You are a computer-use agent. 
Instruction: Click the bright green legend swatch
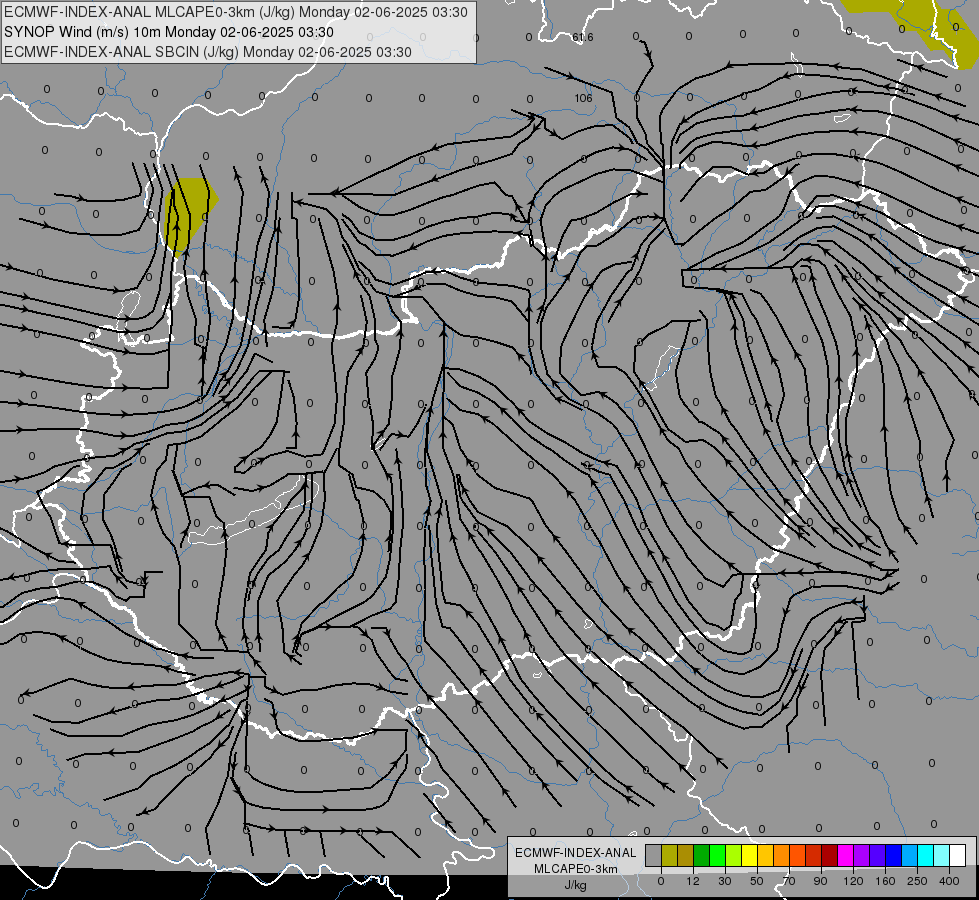pos(718,855)
